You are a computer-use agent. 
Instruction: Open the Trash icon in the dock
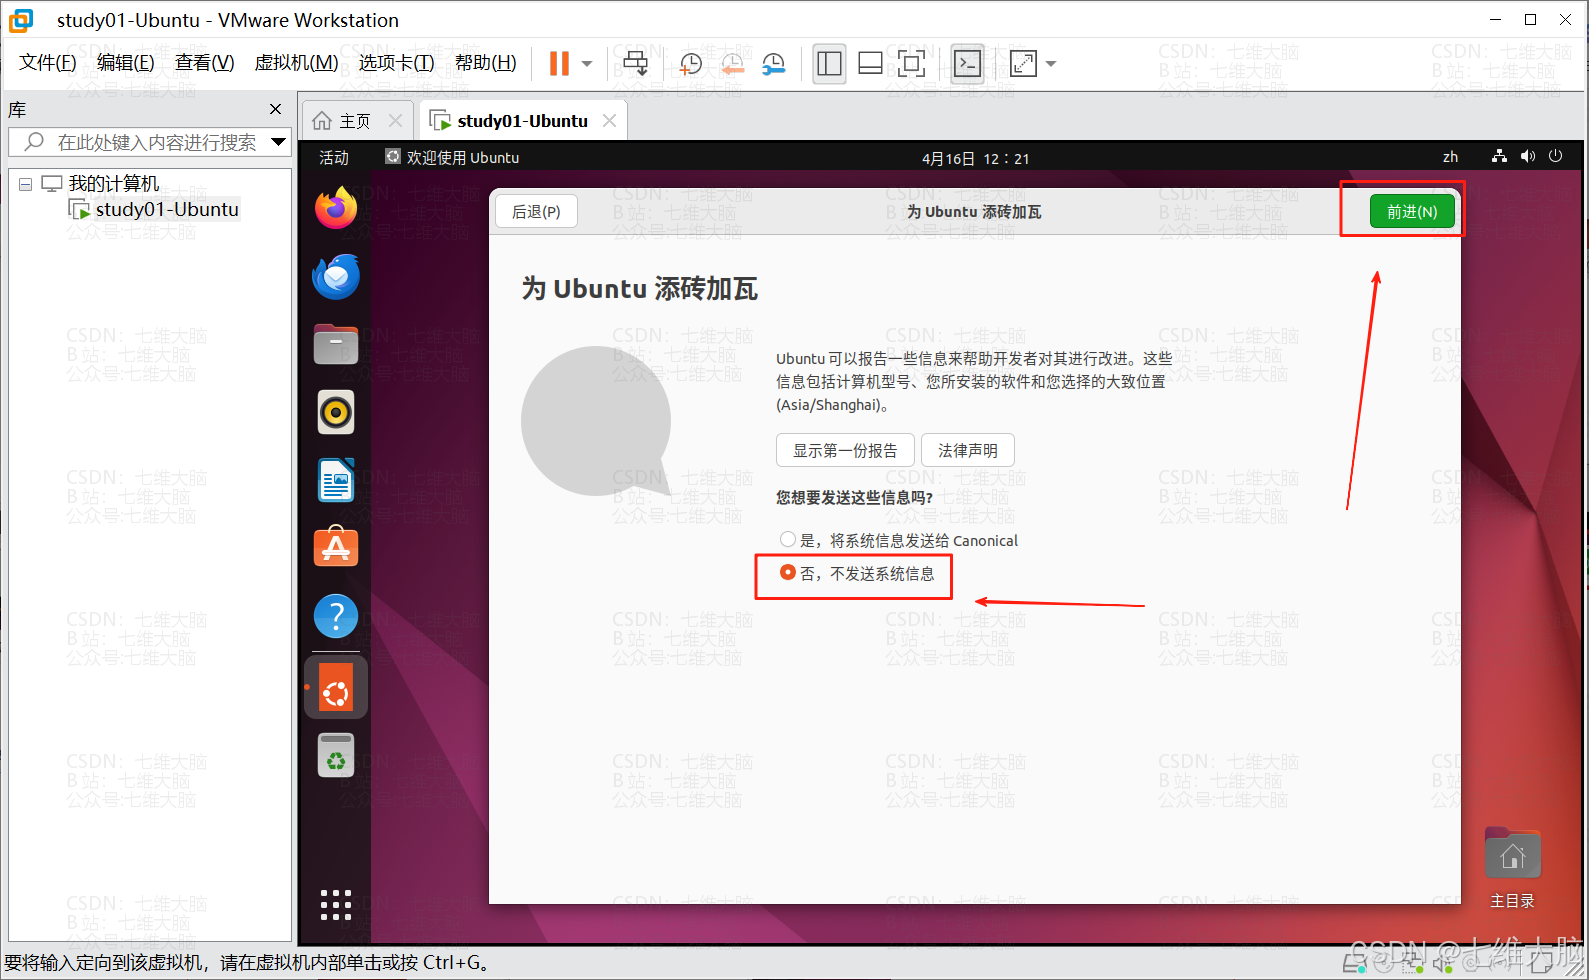click(x=336, y=755)
